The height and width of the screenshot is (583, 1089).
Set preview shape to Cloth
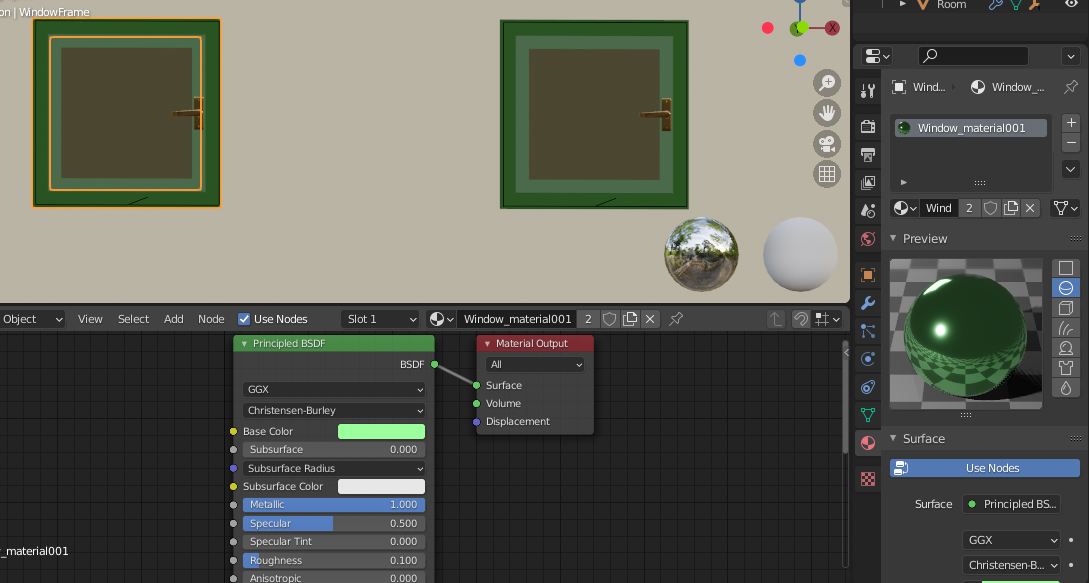pos(1066,368)
